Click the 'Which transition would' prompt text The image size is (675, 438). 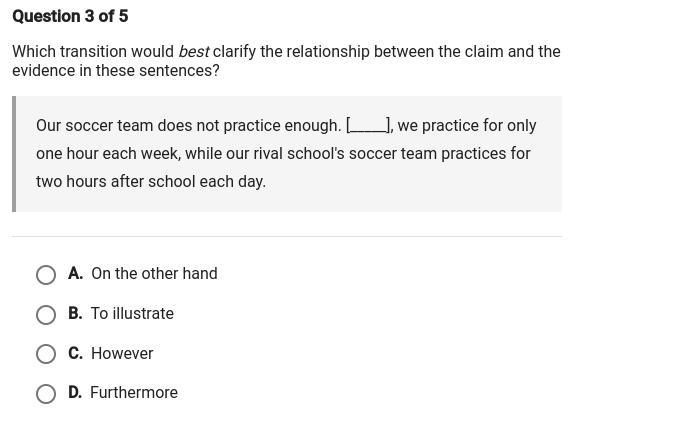92,52
